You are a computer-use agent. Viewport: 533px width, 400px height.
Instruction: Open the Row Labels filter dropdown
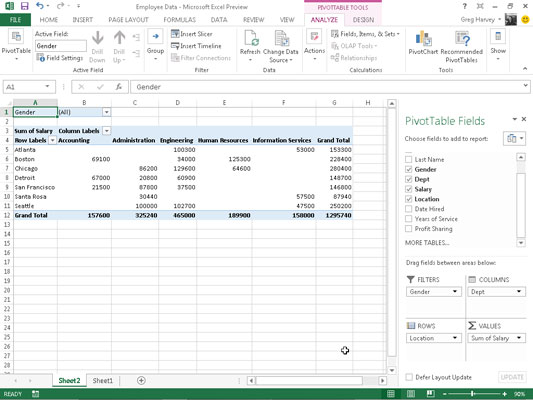[x=52, y=140]
